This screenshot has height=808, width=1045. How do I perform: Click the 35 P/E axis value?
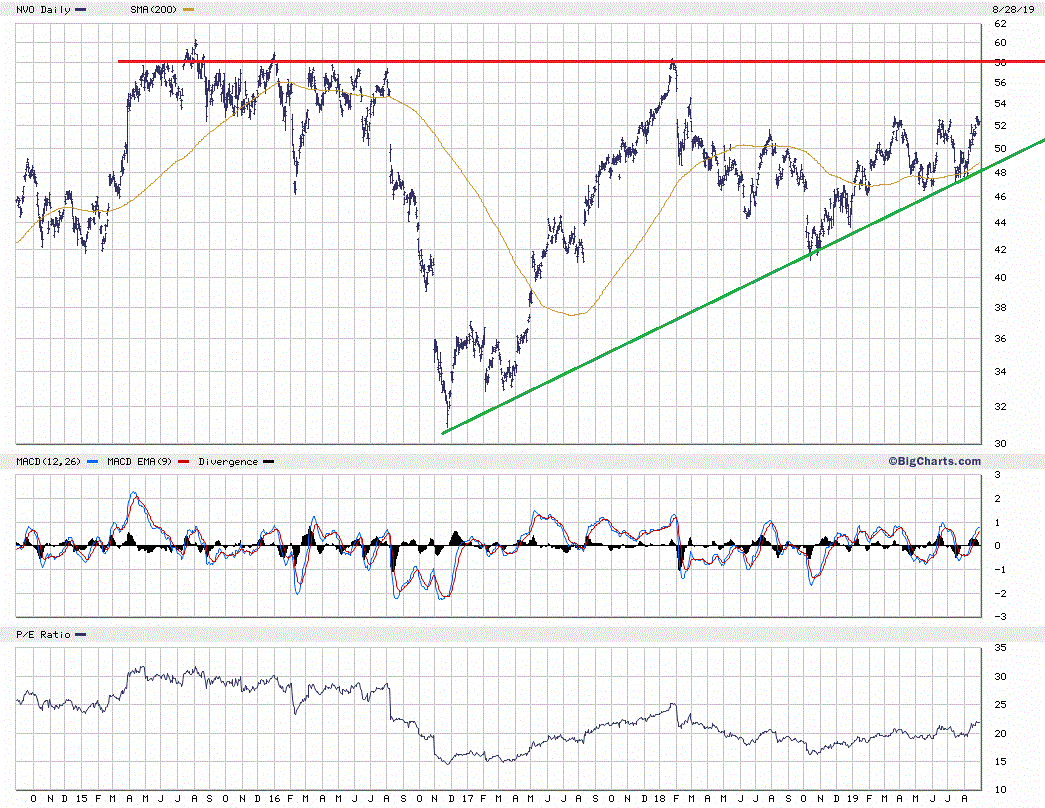tap(1000, 647)
